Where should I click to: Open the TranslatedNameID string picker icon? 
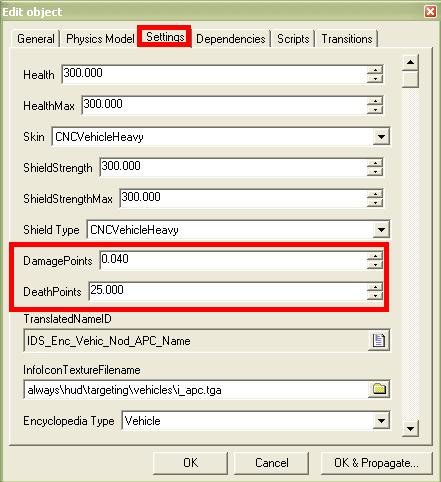[x=379, y=340]
